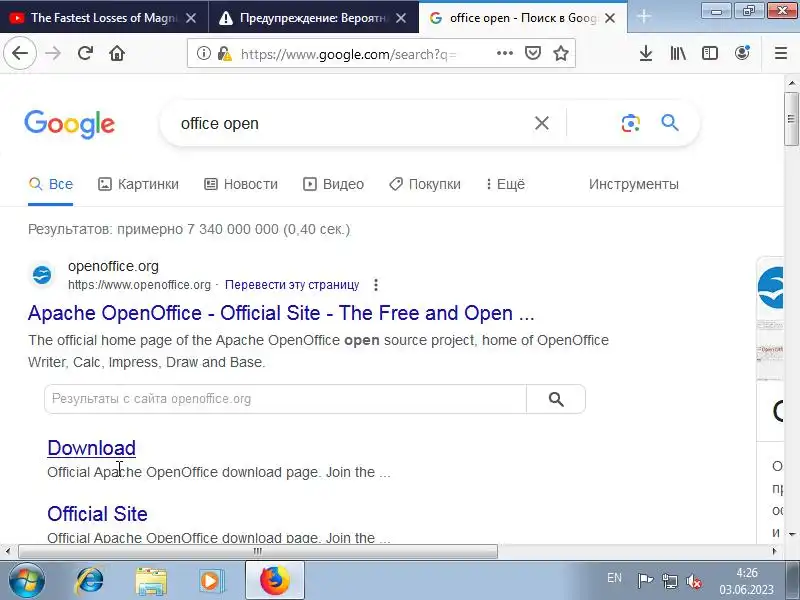Click the insecure connection padlock icon
The image size is (800, 600).
click(224, 53)
